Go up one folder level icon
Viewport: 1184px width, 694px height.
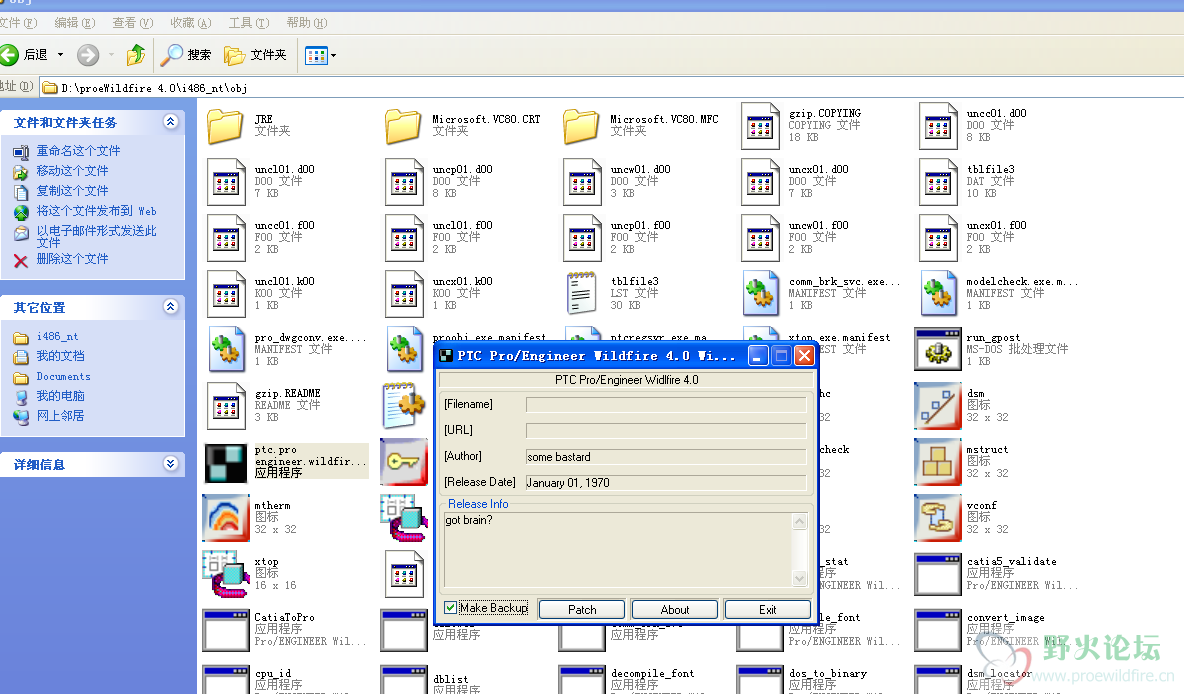[136, 54]
